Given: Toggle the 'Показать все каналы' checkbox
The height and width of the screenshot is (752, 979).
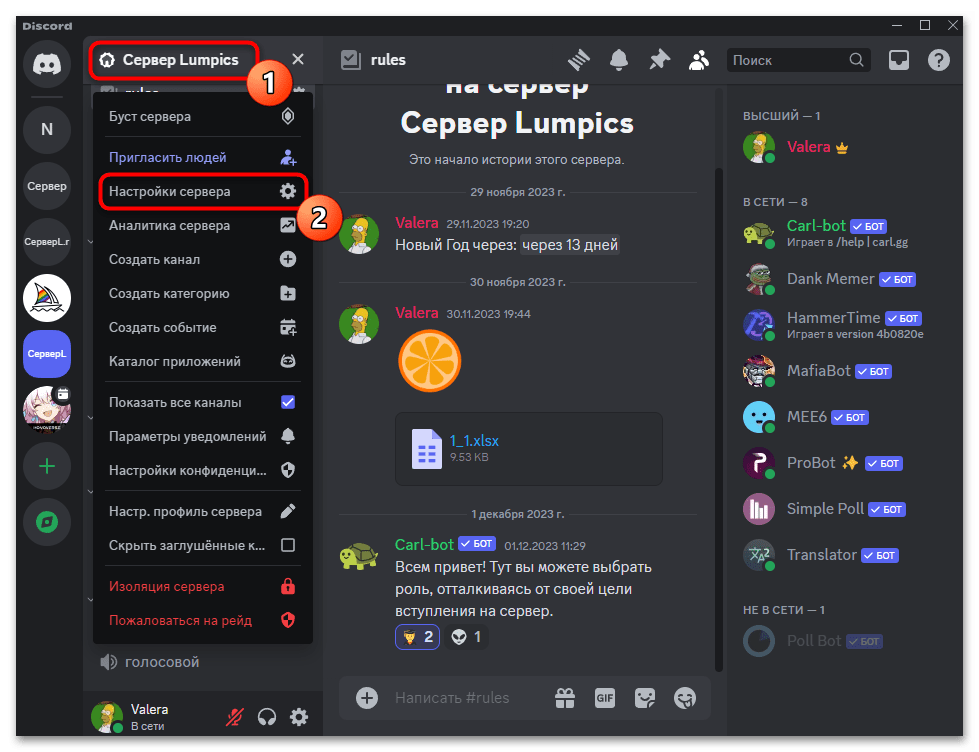Looking at the screenshot, I should coord(288,402).
